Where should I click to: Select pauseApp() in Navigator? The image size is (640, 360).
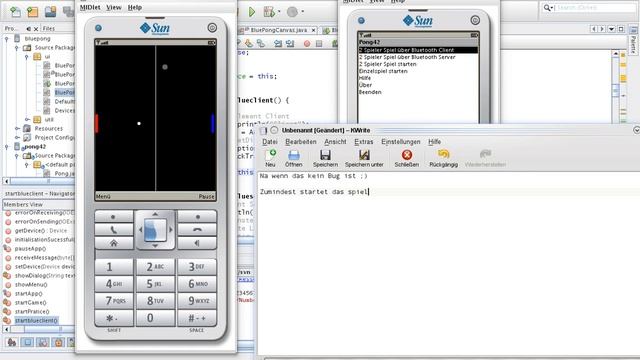click(x=30, y=249)
